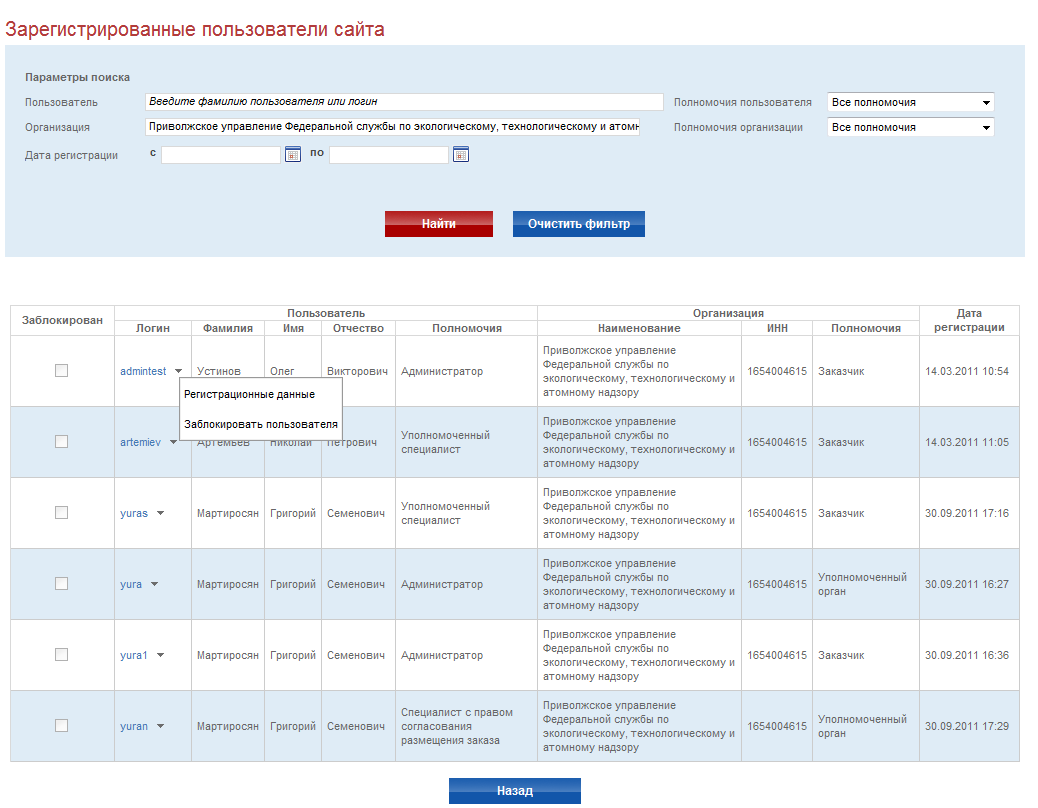Check the blocked box in yura1 row
The width and height of the screenshot is (1038, 808).
pyautogui.click(x=62, y=654)
